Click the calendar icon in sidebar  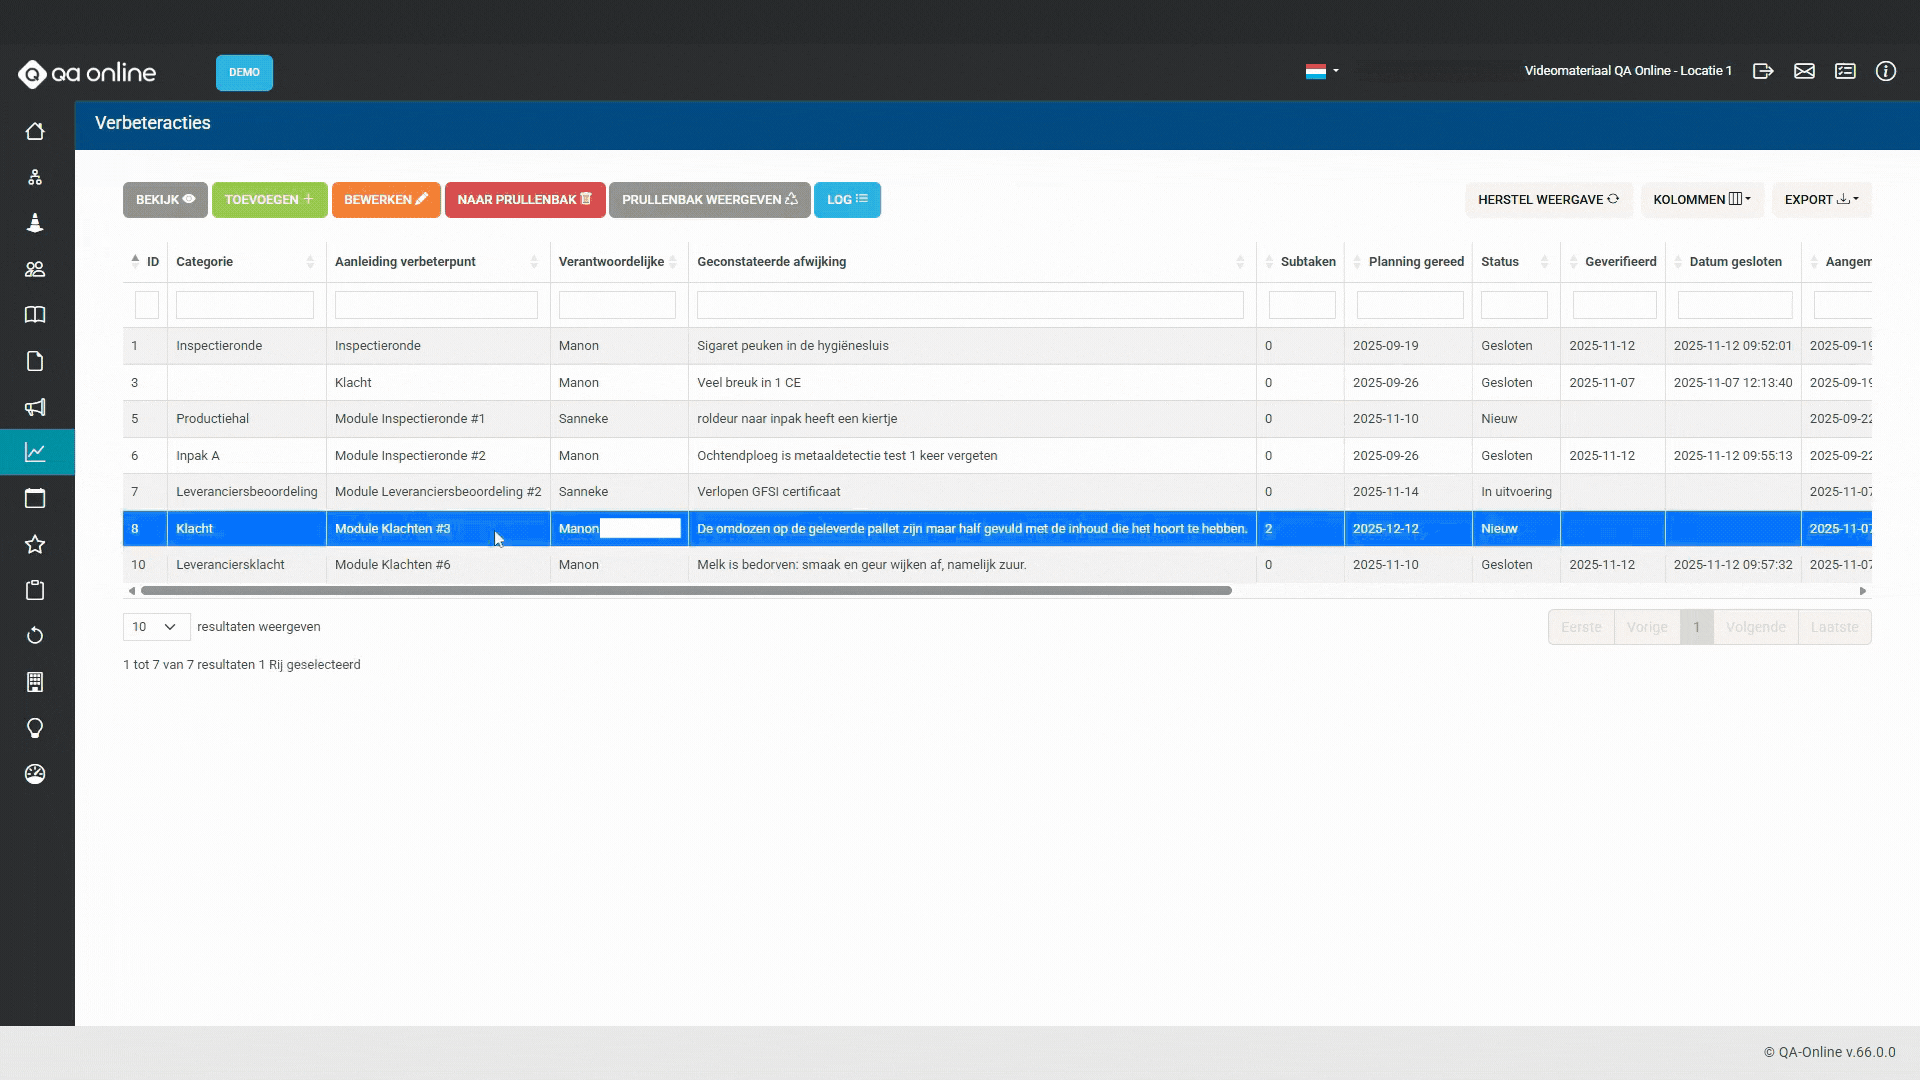[x=35, y=498]
